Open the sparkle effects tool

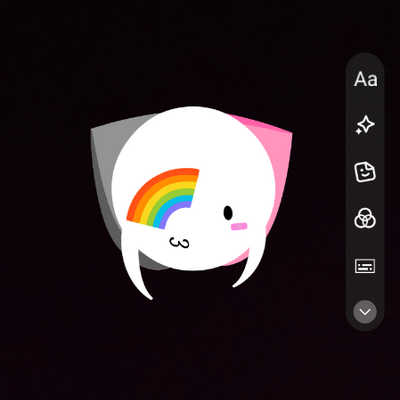click(365, 125)
